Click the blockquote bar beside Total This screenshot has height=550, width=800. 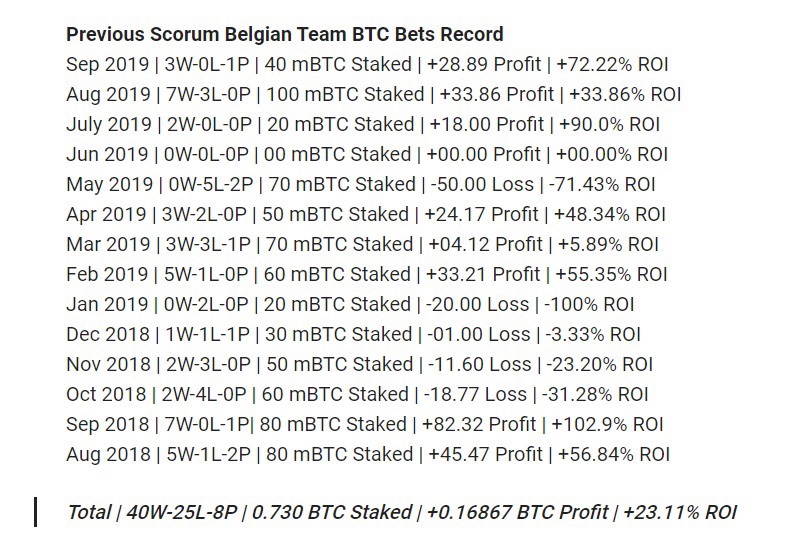point(36,512)
